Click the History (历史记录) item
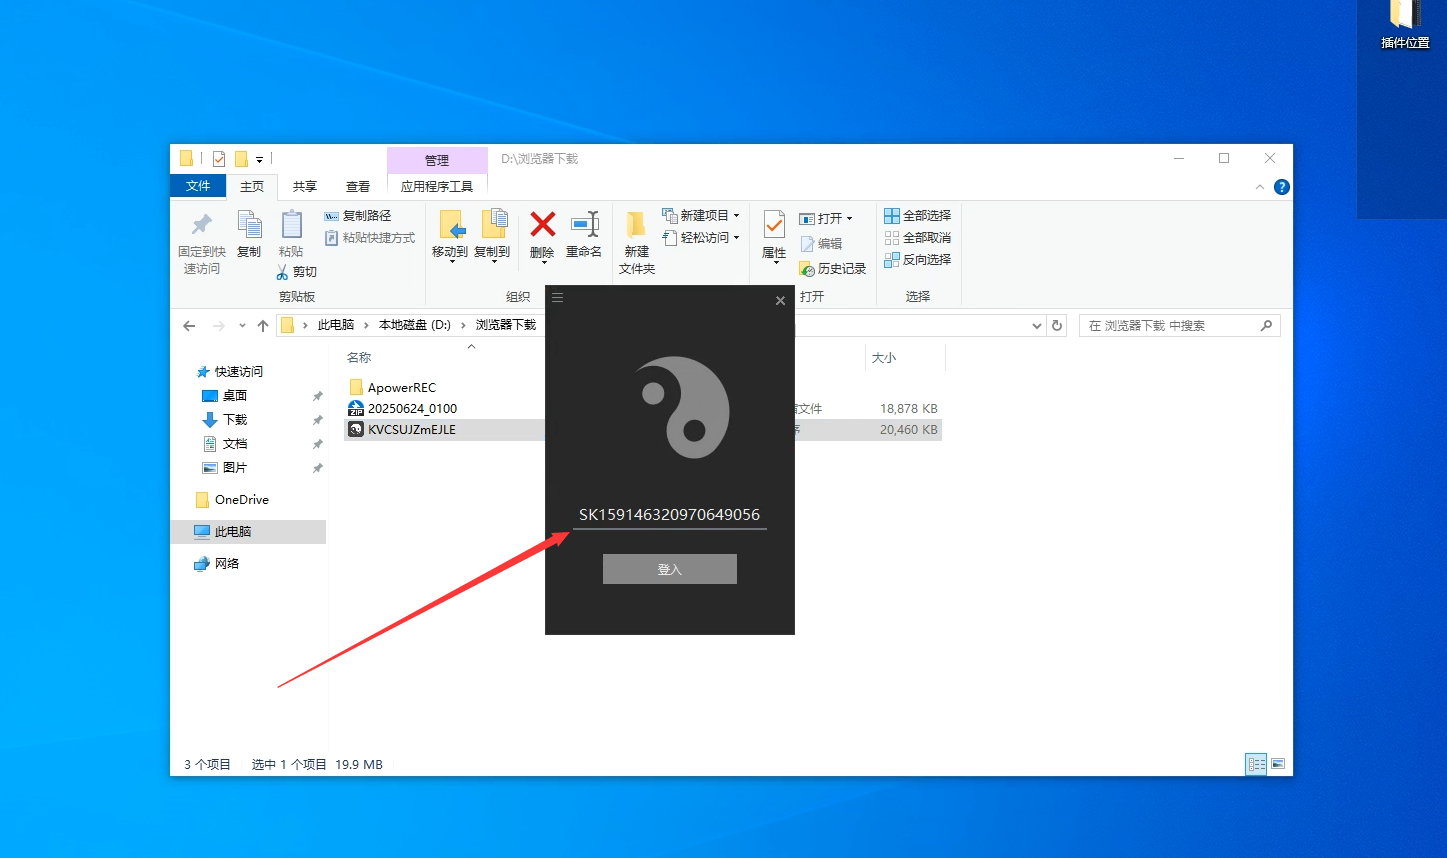Screen dimensions: 1447x858 833,269
